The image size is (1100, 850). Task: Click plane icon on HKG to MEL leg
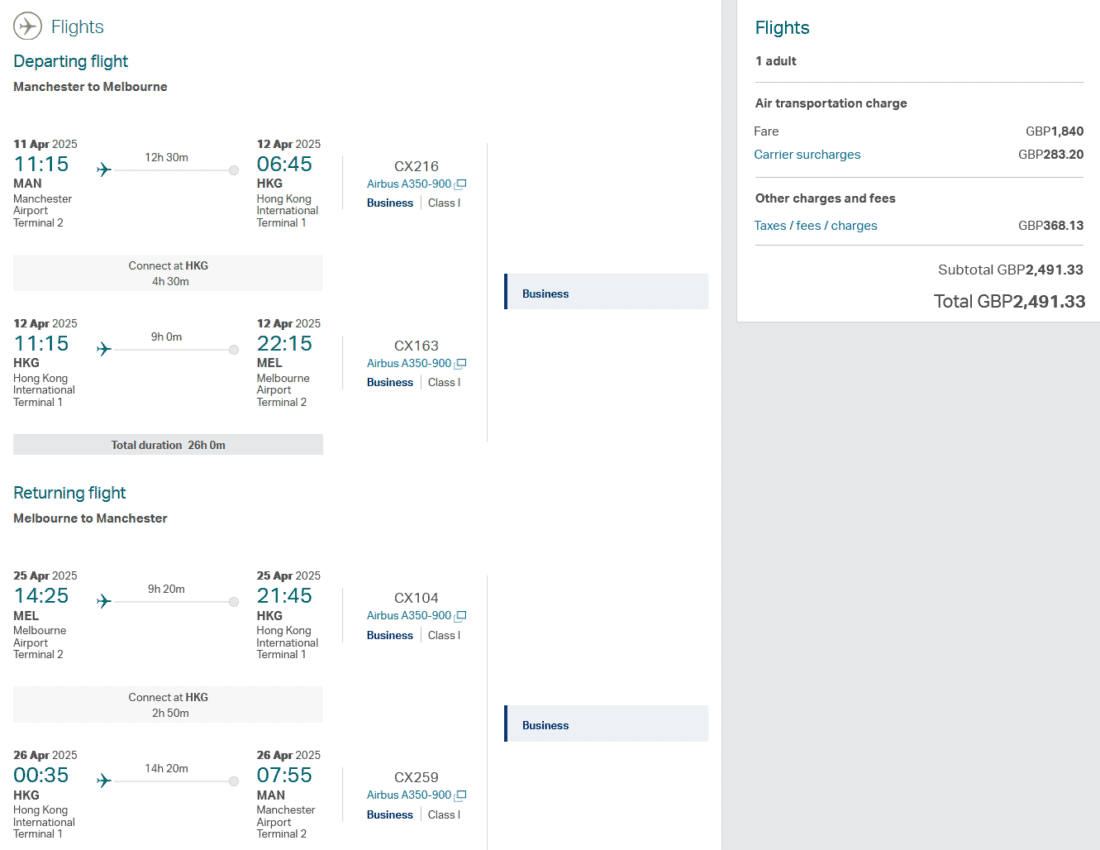click(104, 349)
